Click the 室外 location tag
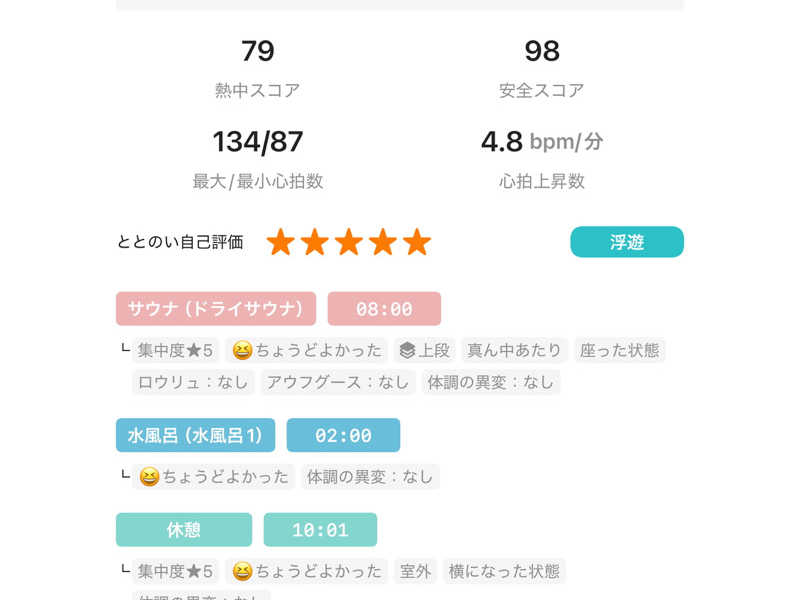Screen dimensions: 800x600 click(x=415, y=571)
